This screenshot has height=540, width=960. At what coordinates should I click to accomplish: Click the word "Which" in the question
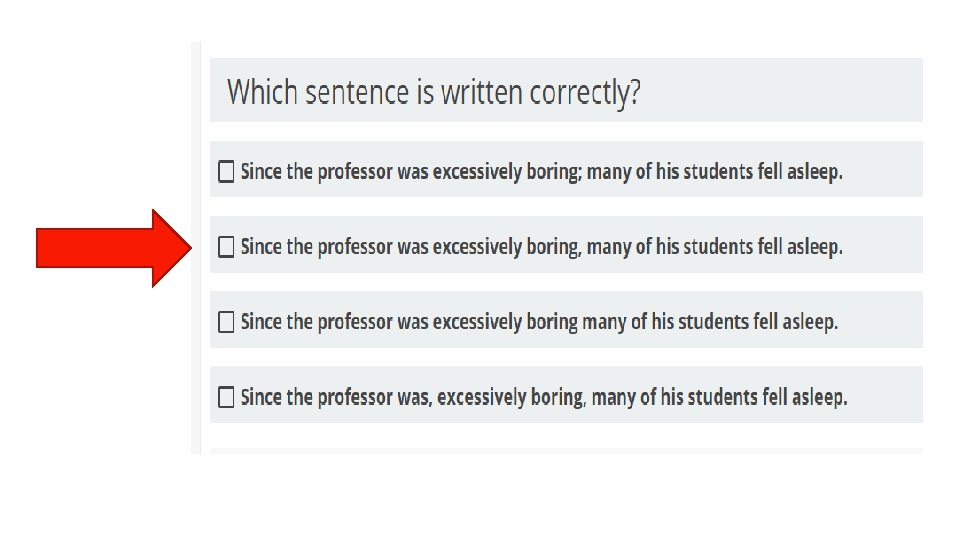[x=263, y=93]
